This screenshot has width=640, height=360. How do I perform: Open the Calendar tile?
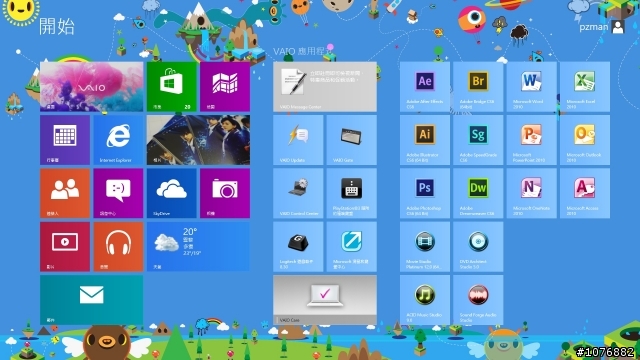pos(65,140)
